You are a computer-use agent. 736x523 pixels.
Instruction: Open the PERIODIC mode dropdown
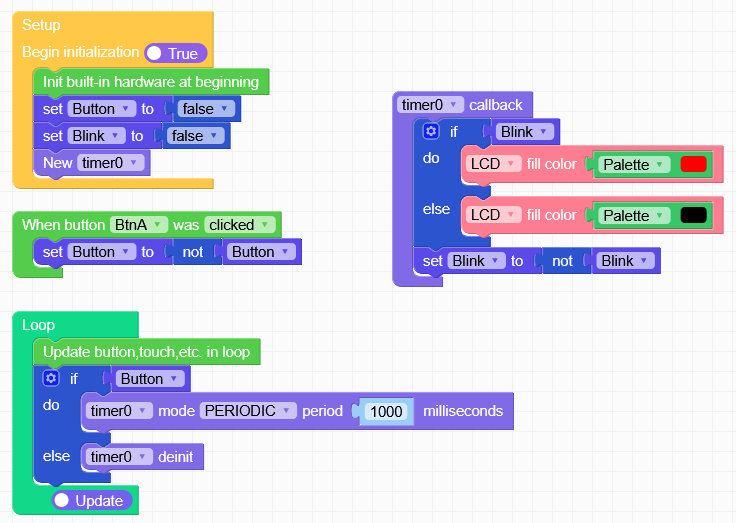click(248, 411)
